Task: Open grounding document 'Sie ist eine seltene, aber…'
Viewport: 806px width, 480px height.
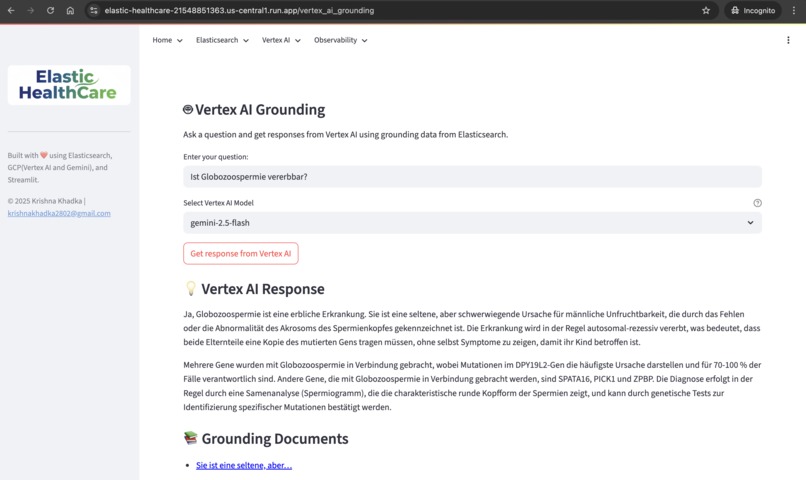Action: click(244, 465)
